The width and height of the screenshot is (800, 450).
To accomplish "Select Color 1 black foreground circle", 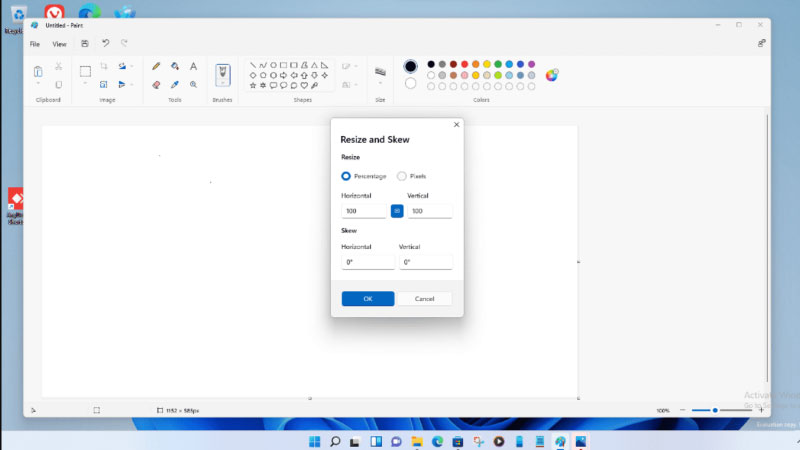I will click(410, 66).
